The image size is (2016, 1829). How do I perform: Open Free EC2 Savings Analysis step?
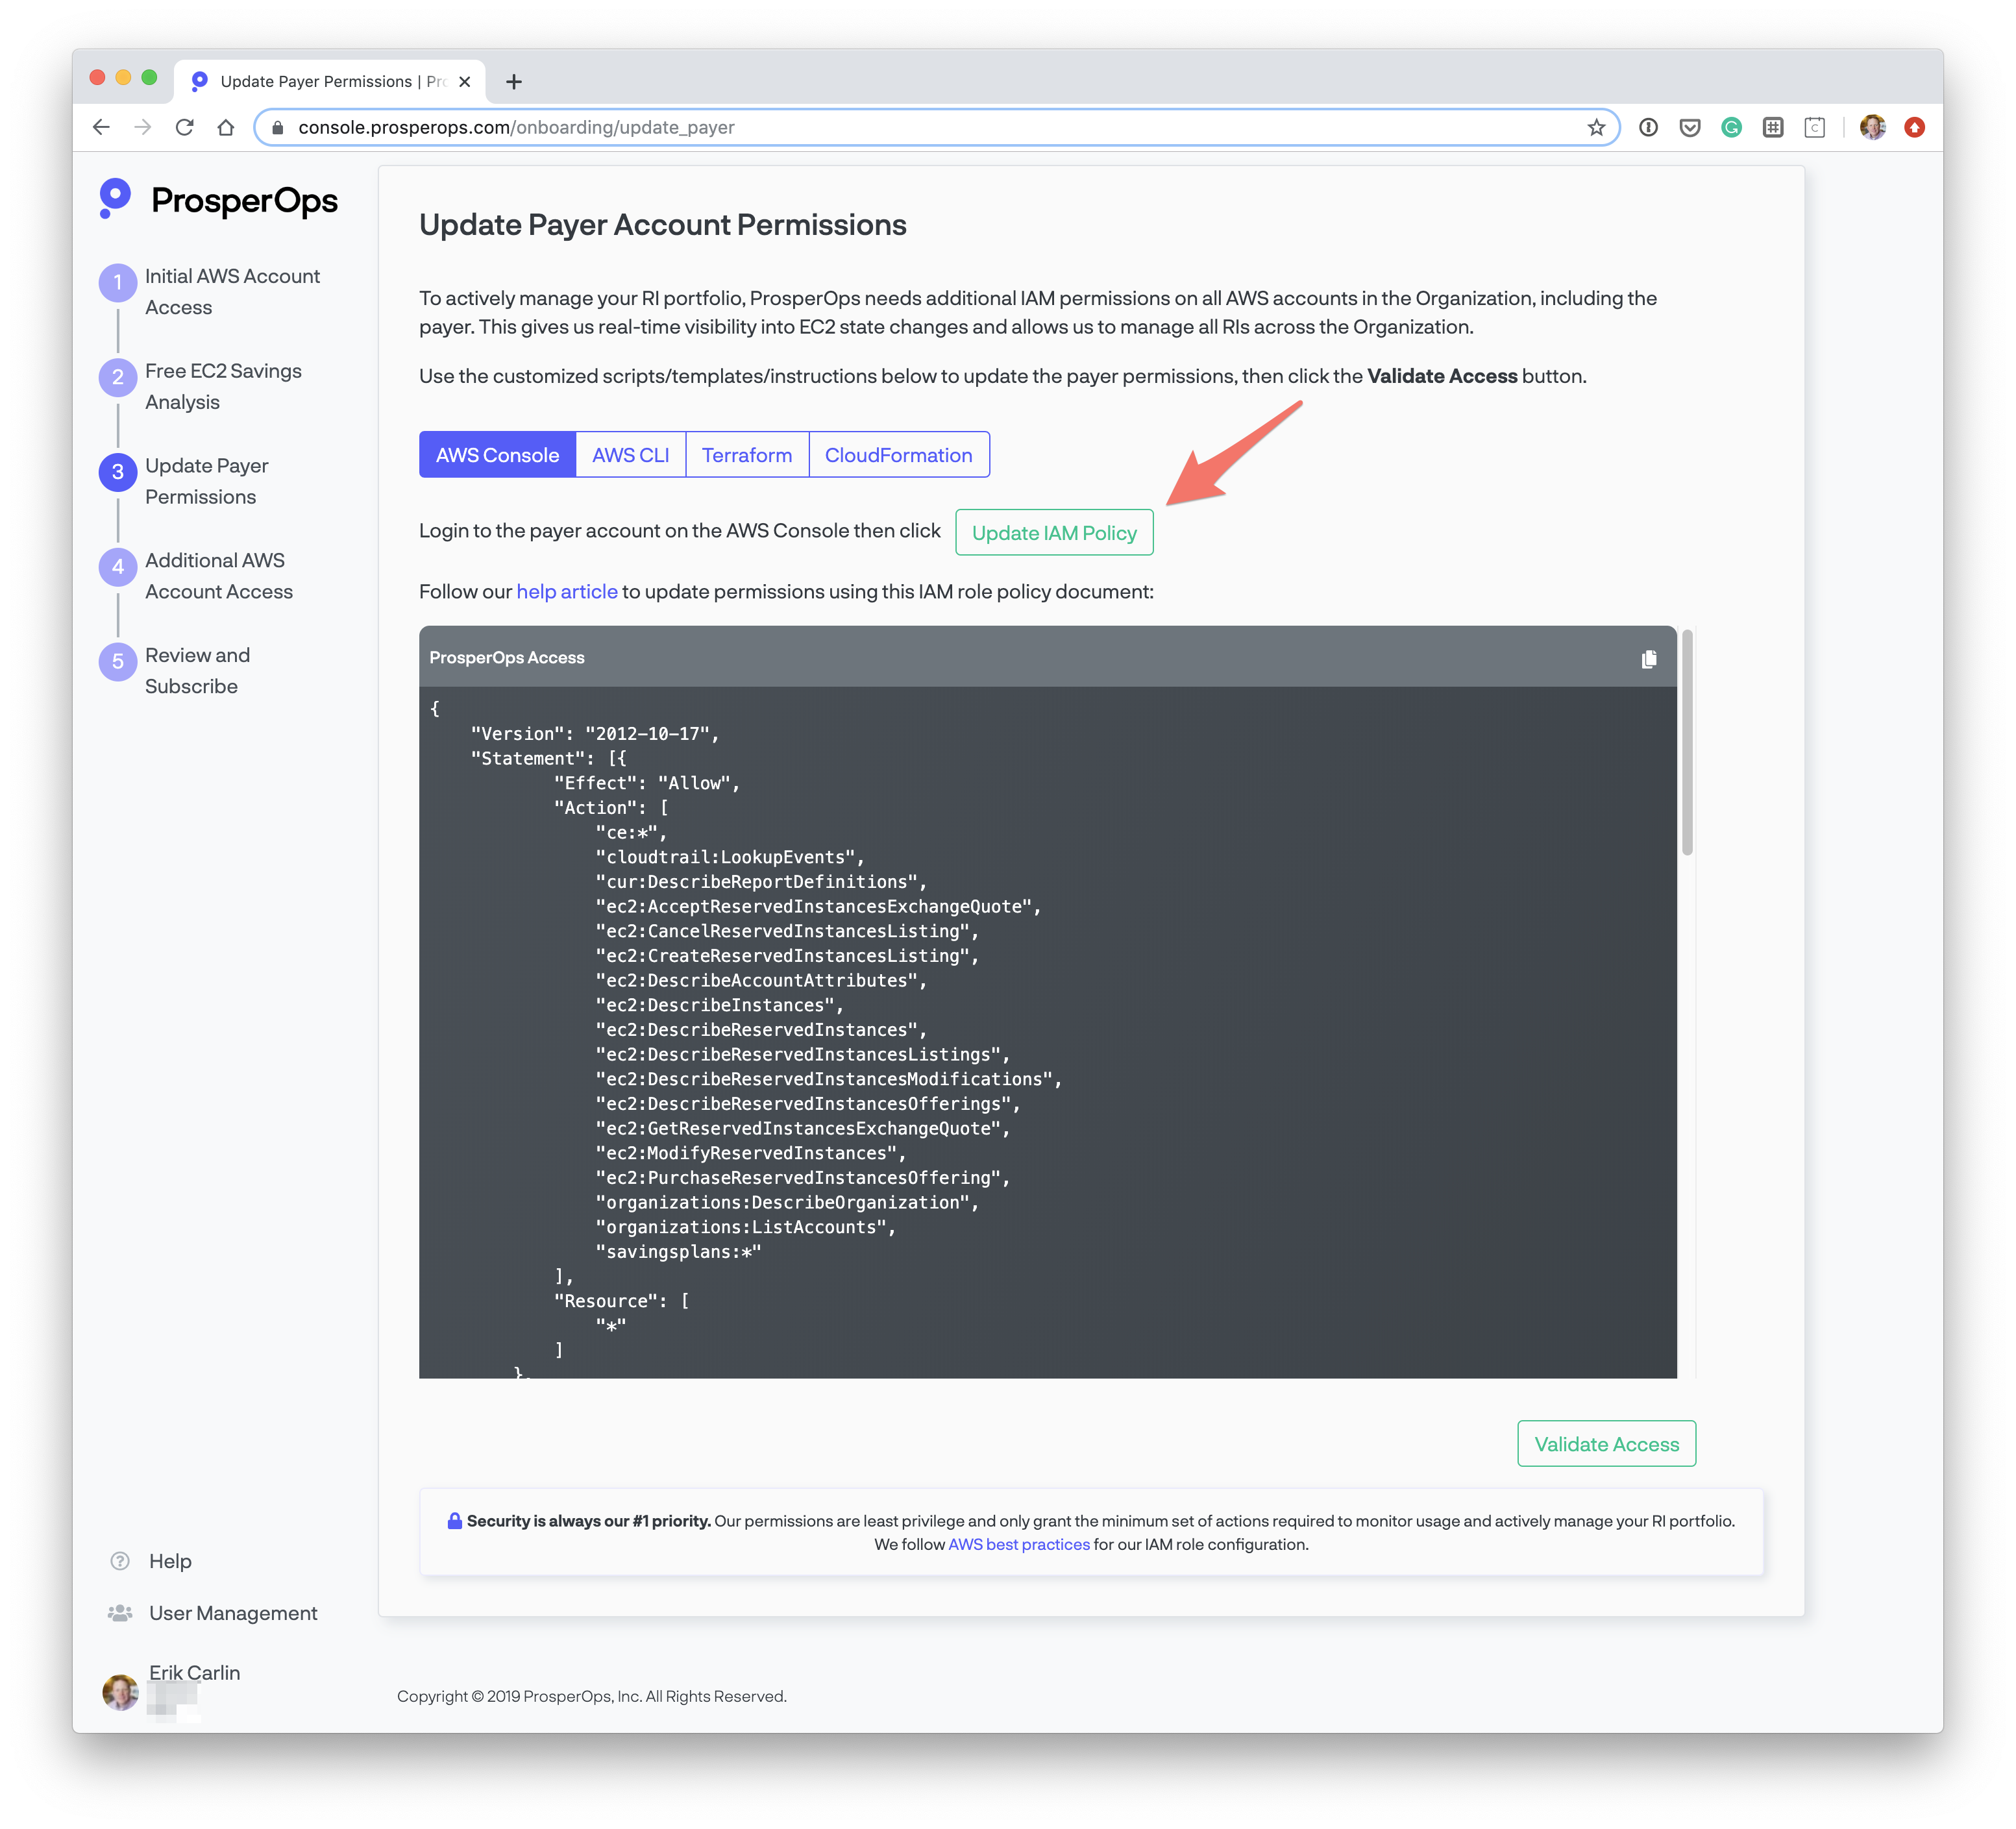[x=223, y=387]
